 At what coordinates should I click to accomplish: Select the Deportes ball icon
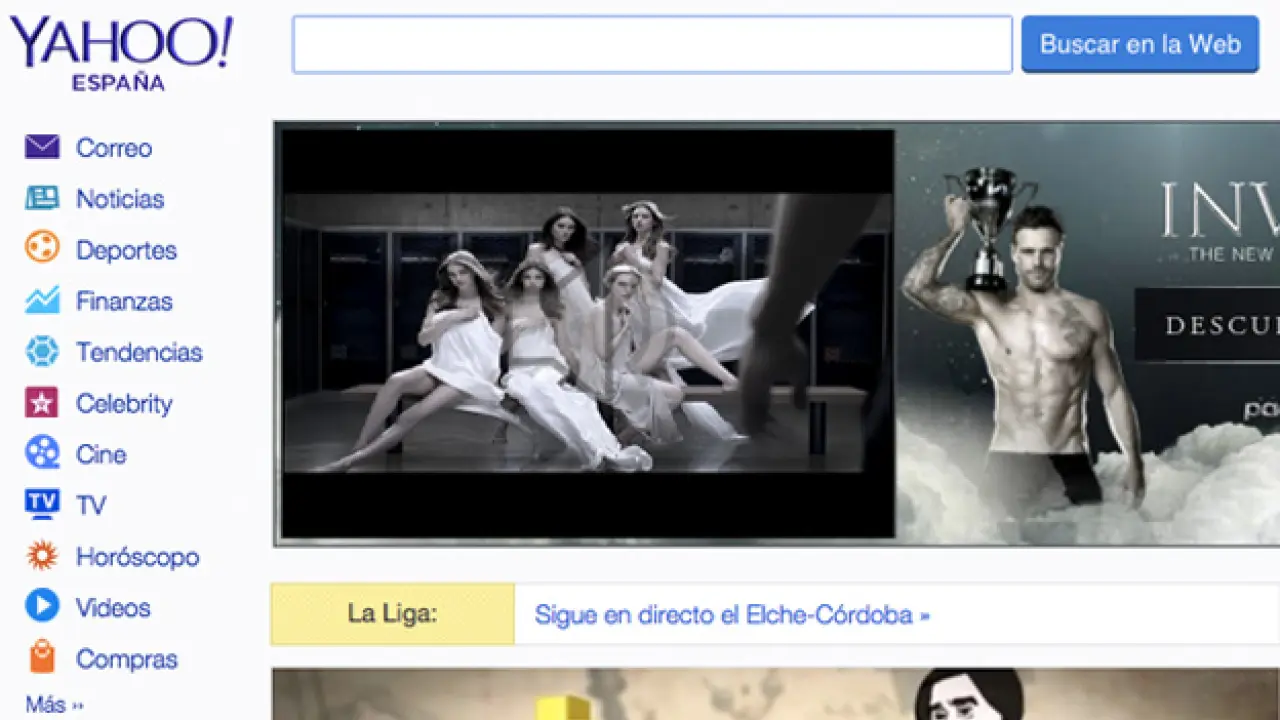[x=42, y=249]
